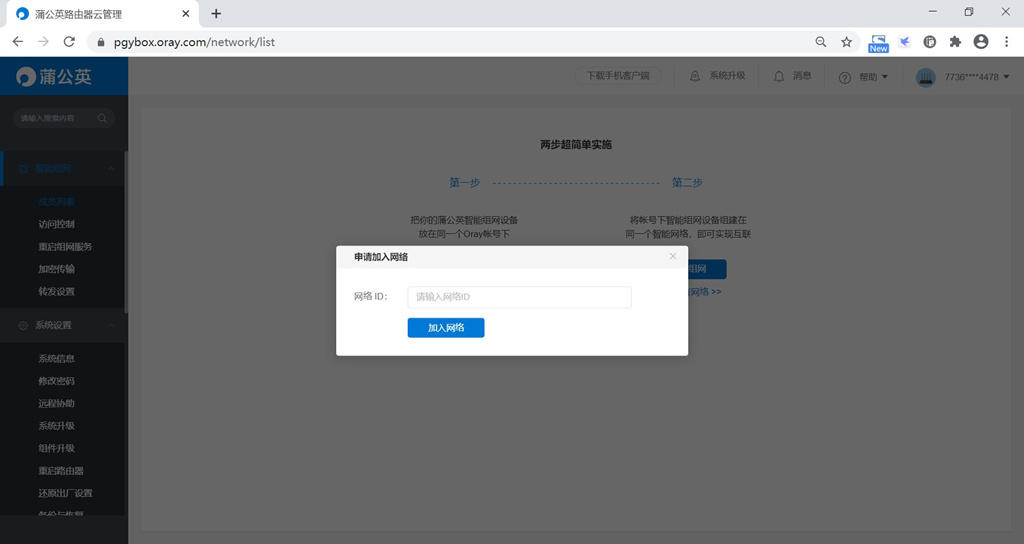Open 还原出厂设置 in sidebar
Viewport: 1024px width, 544px height.
click(x=65, y=493)
